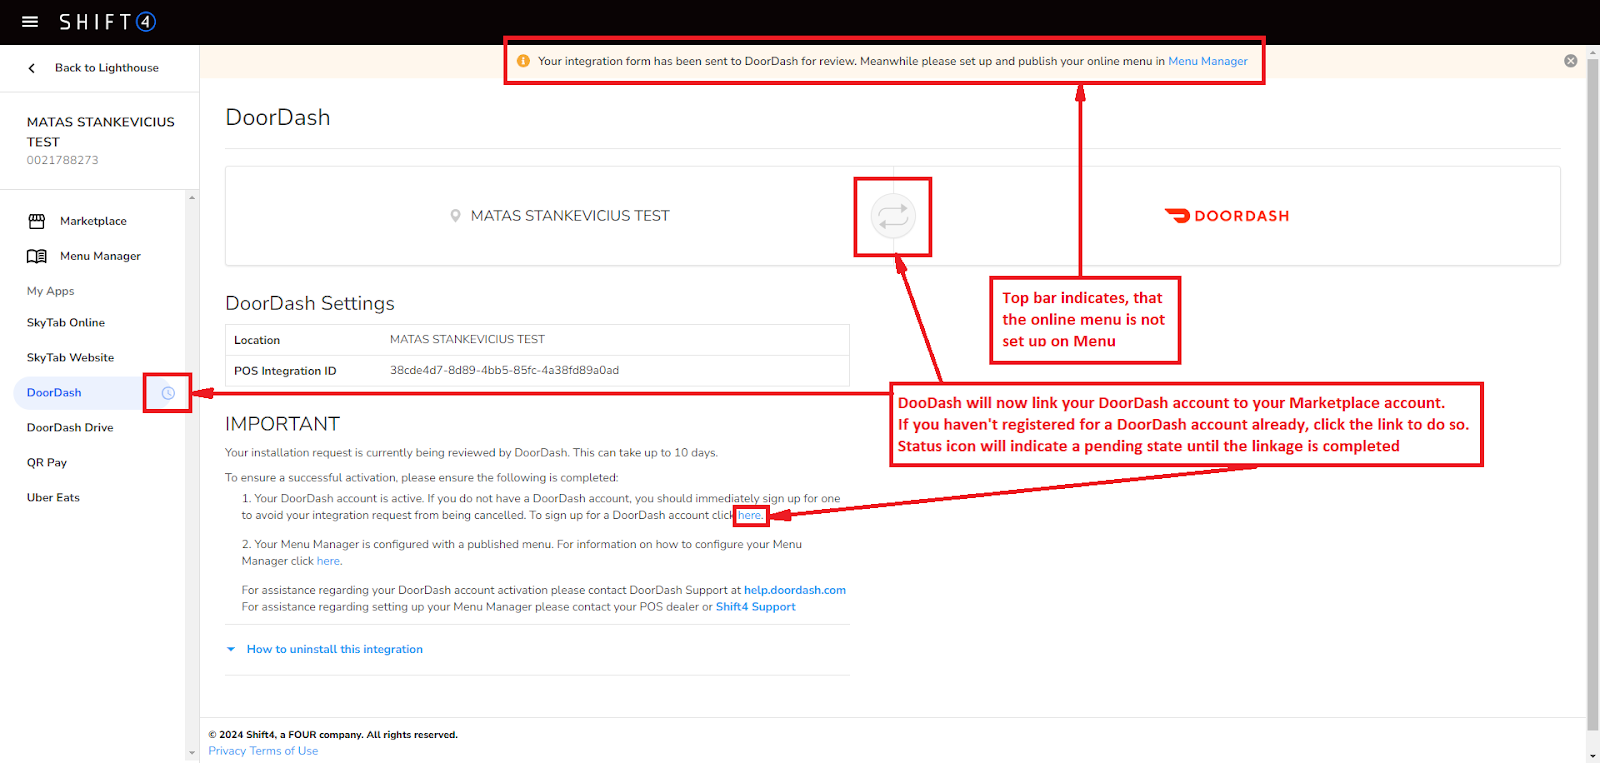
Task: Select DoorDash Drive app
Action: click(x=70, y=428)
